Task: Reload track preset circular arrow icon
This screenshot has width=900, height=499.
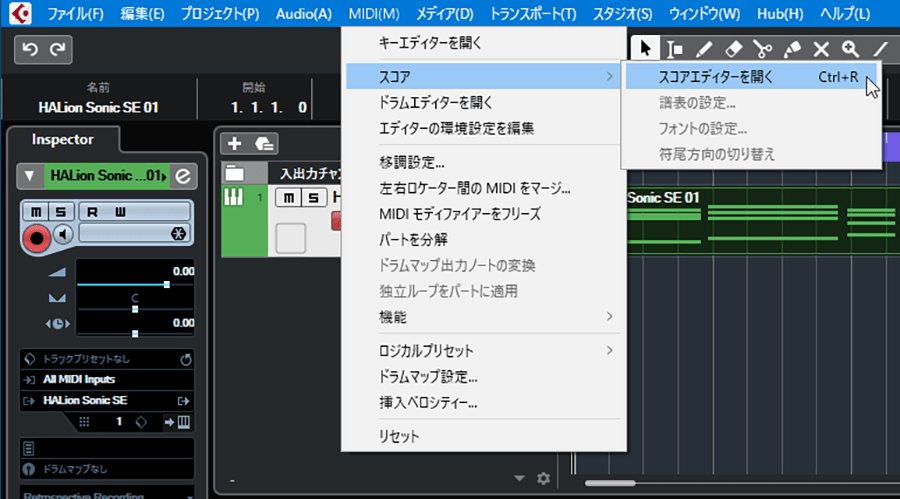Action: tap(185, 359)
